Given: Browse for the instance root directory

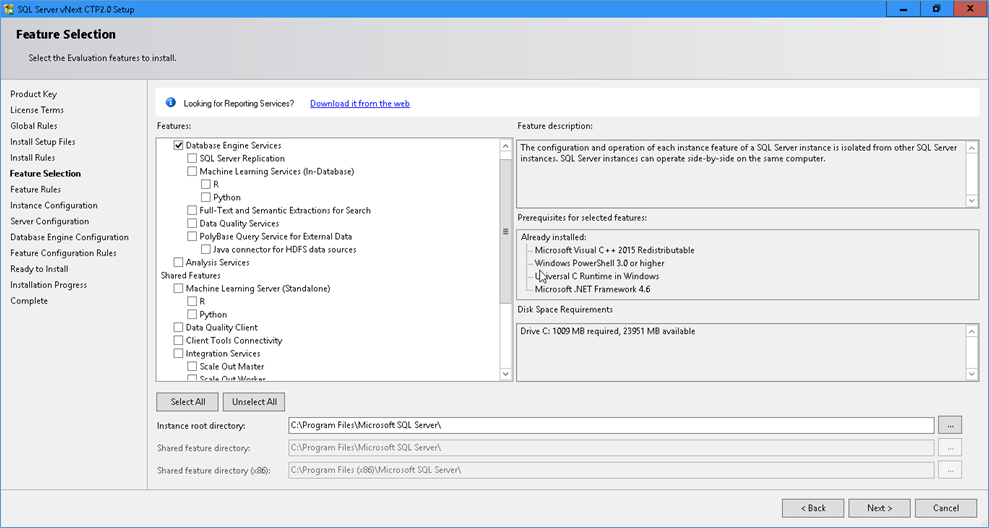Looking at the screenshot, I should (950, 425).
